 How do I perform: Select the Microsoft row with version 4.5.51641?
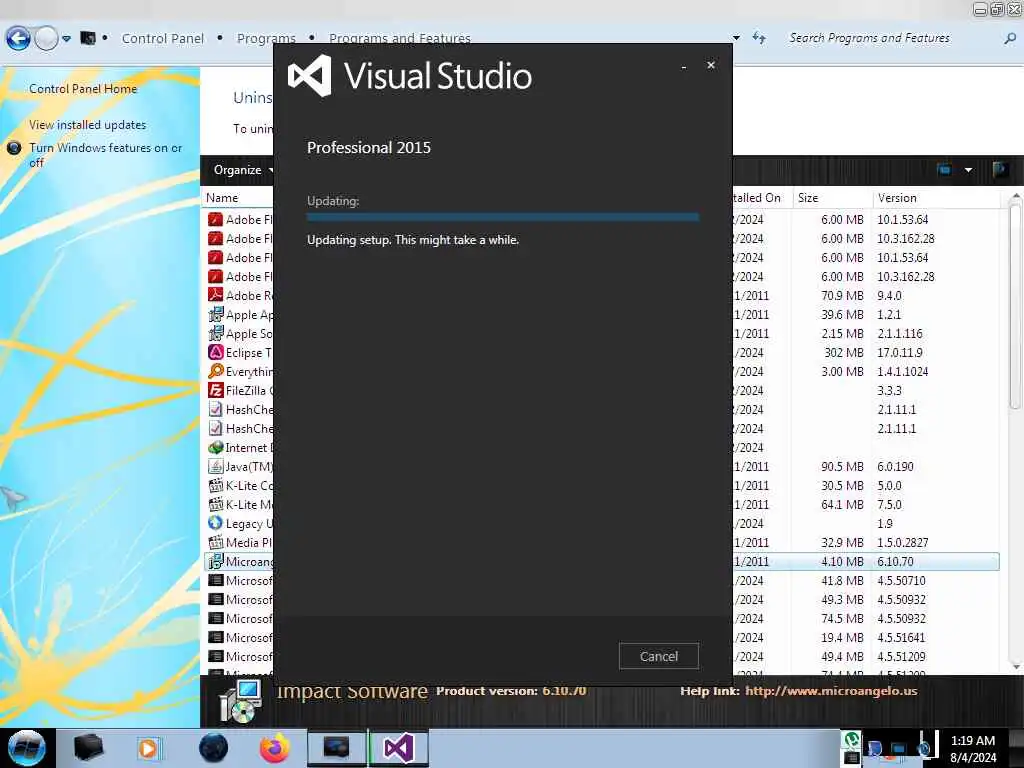point(602,637)
